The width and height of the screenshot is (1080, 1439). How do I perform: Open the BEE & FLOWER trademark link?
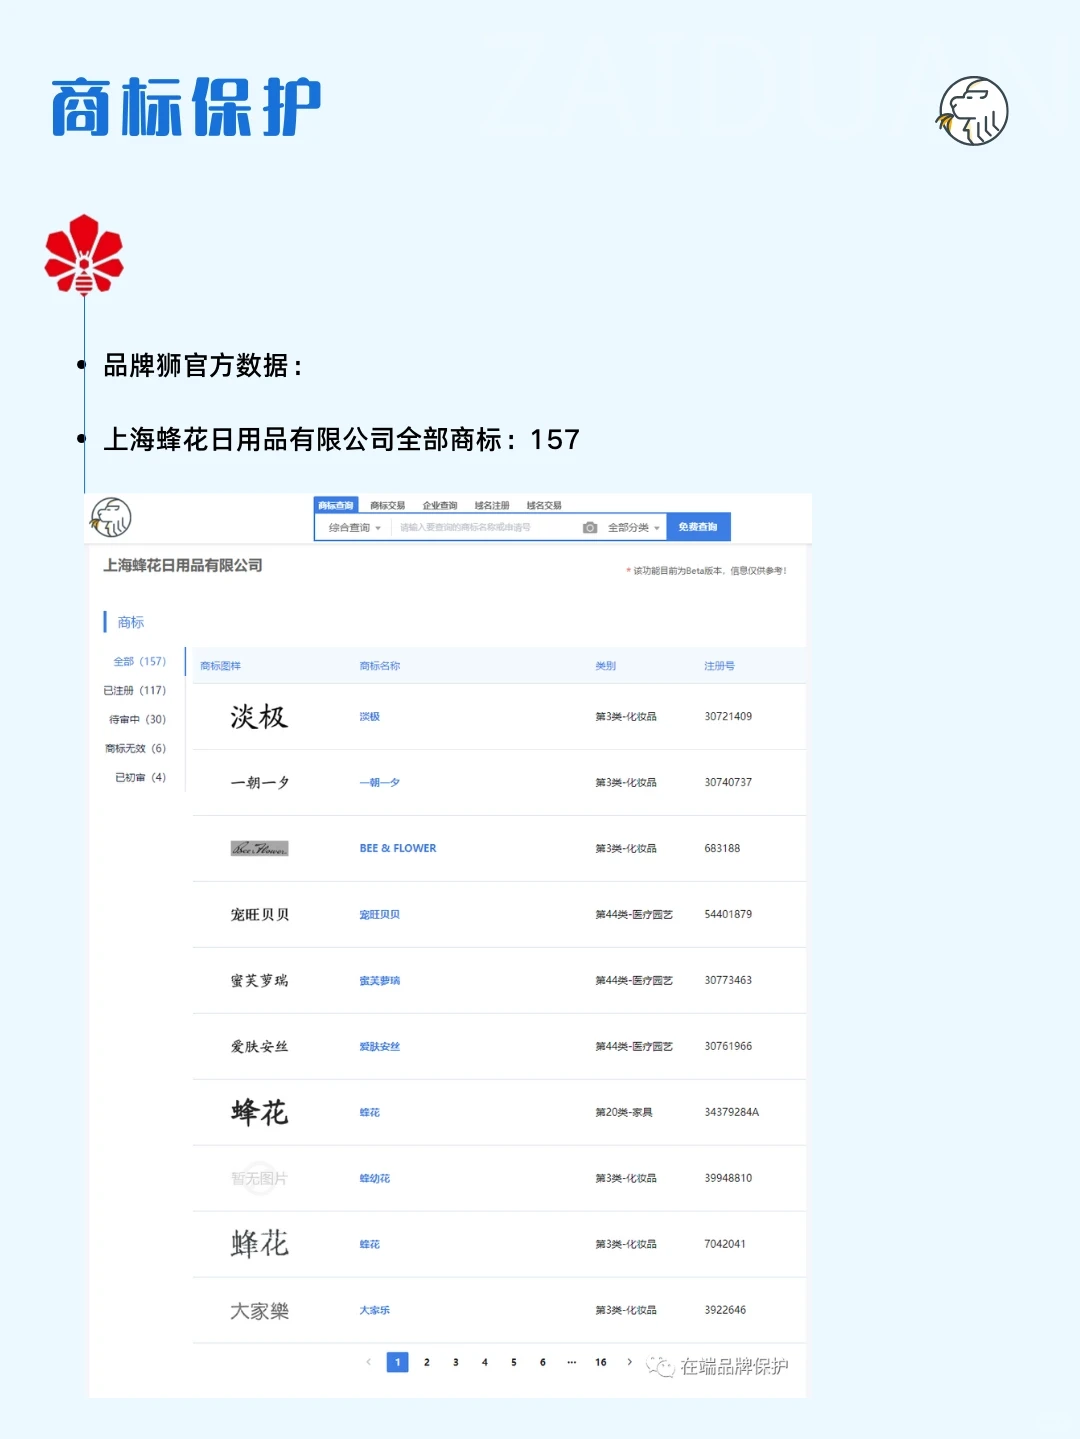click(x=398, y=848)
